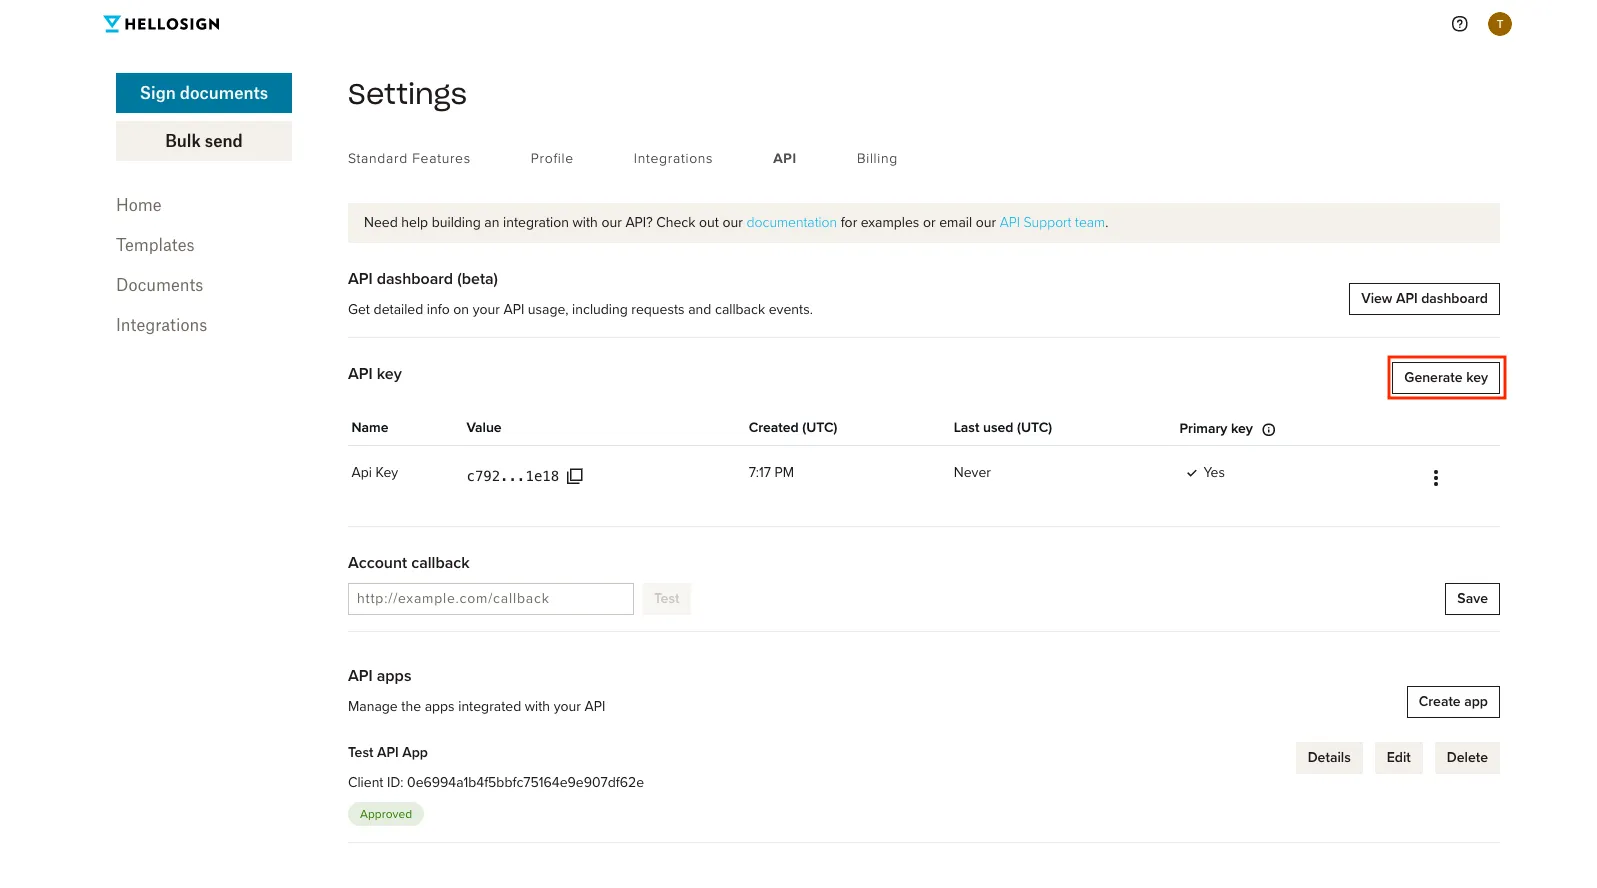The width and height of the screenshot is (1597, 888).
Task: Click the API Support team link
Action: click(1052, 222)
